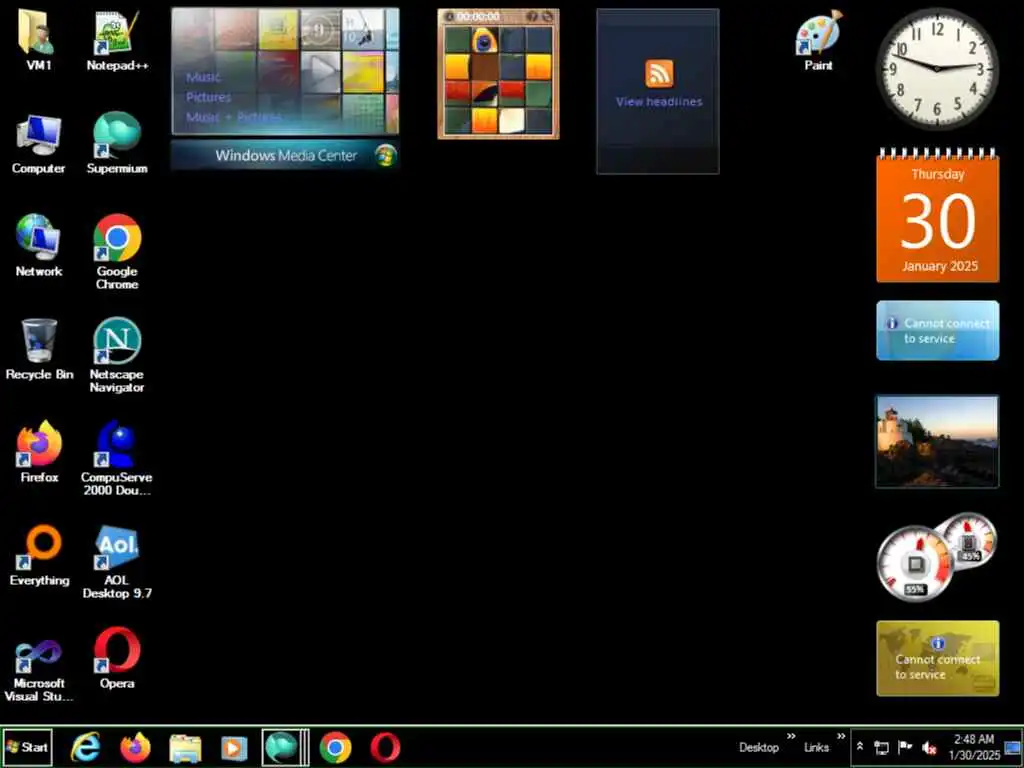Launch AOL Desktop 9.7 shortcut

click(117, 562)
